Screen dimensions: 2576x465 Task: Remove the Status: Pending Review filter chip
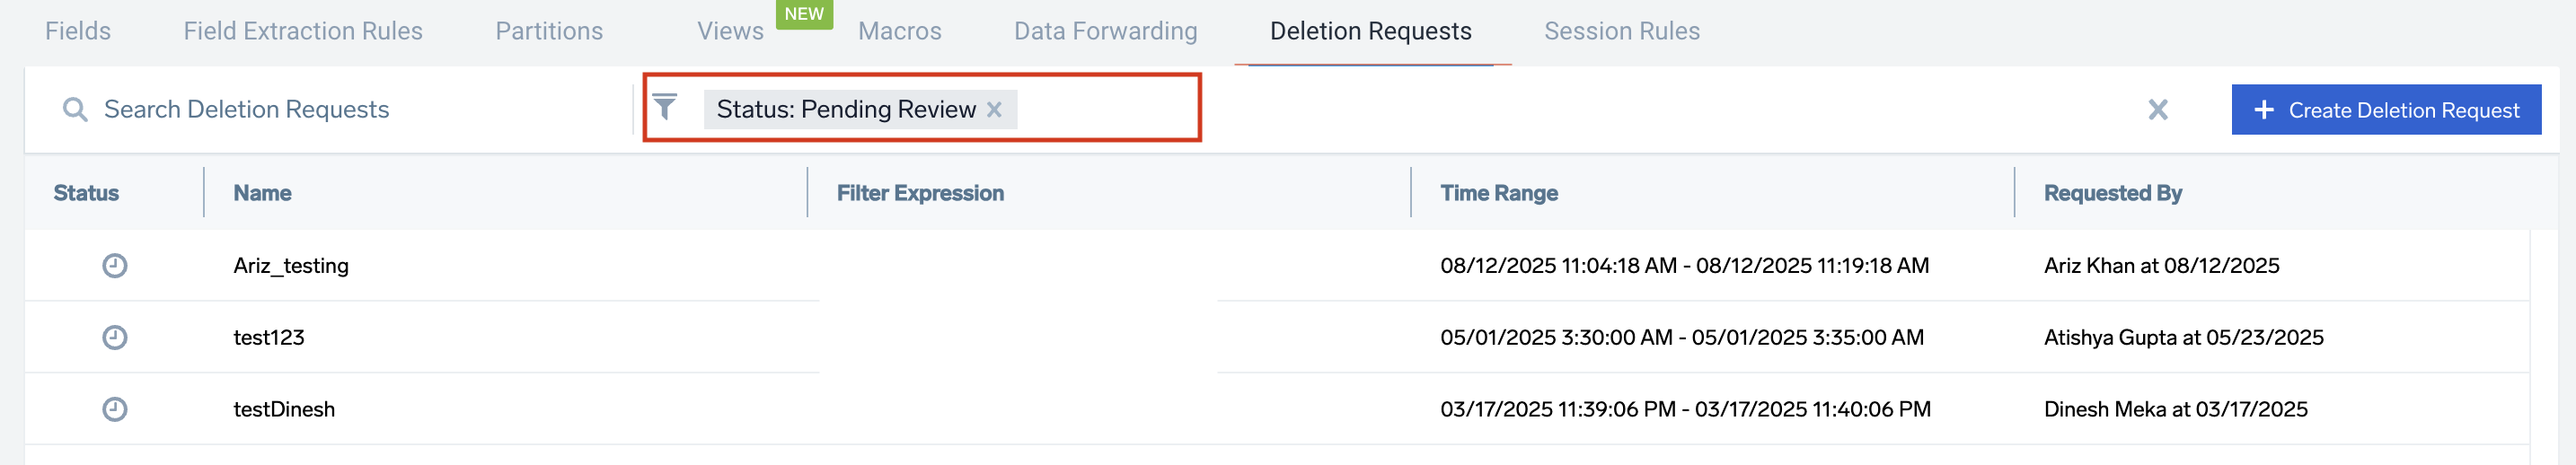[x=994, y=109]
